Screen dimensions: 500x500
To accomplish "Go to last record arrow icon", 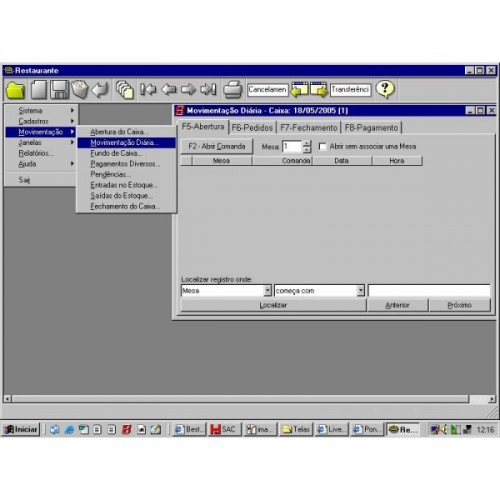I will [x=208, y=89].
